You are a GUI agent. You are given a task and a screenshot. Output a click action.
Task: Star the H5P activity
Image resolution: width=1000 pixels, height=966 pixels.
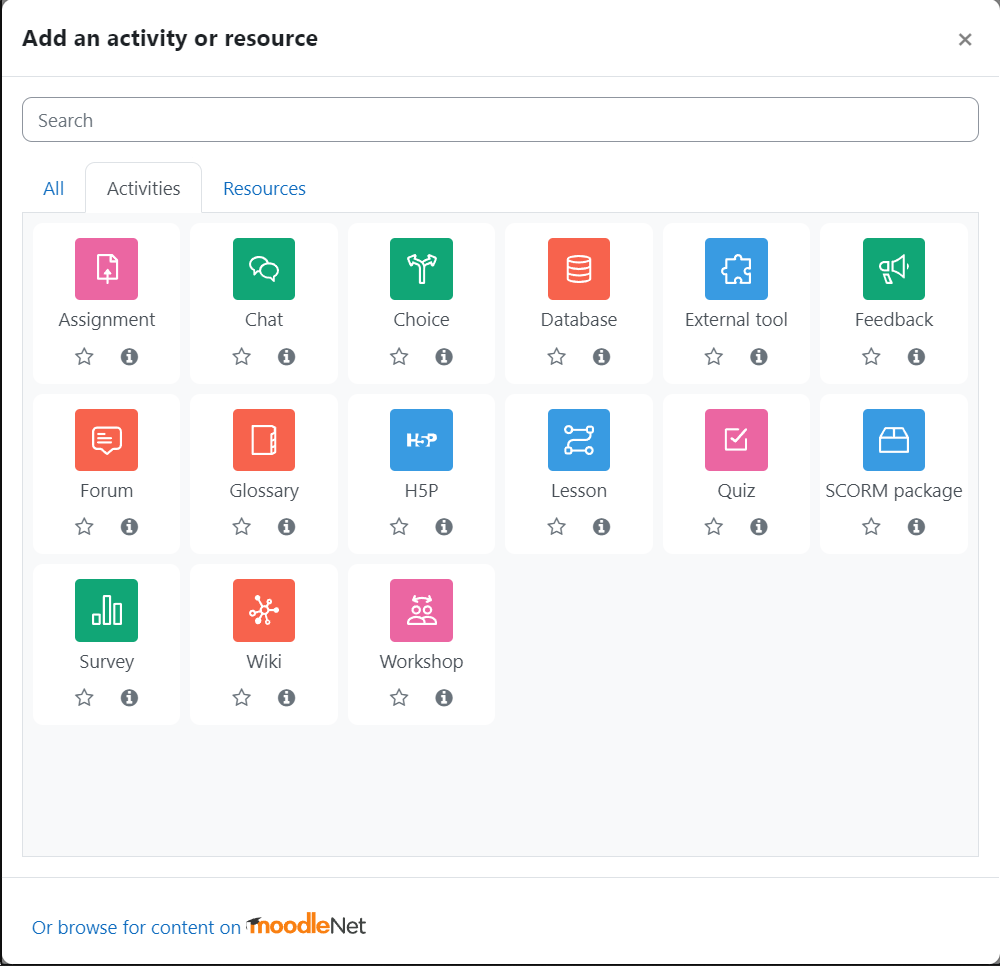click(x=399, y=526)
